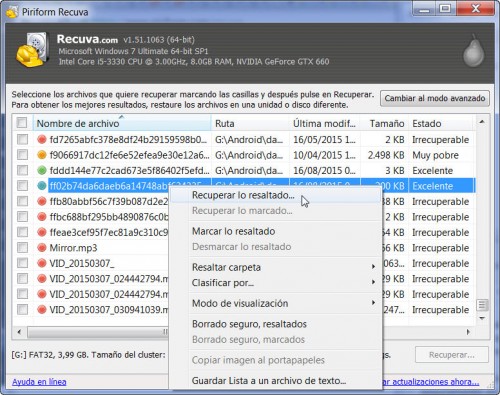Check the box for Mirror.mp3

pos(22,248)
